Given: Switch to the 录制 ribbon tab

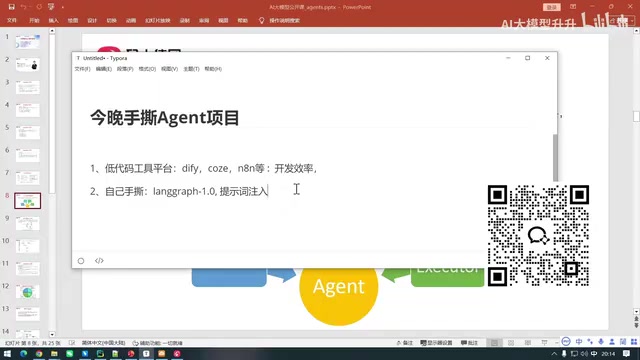Looking at the screenshot, I should [x=184, y=20].
